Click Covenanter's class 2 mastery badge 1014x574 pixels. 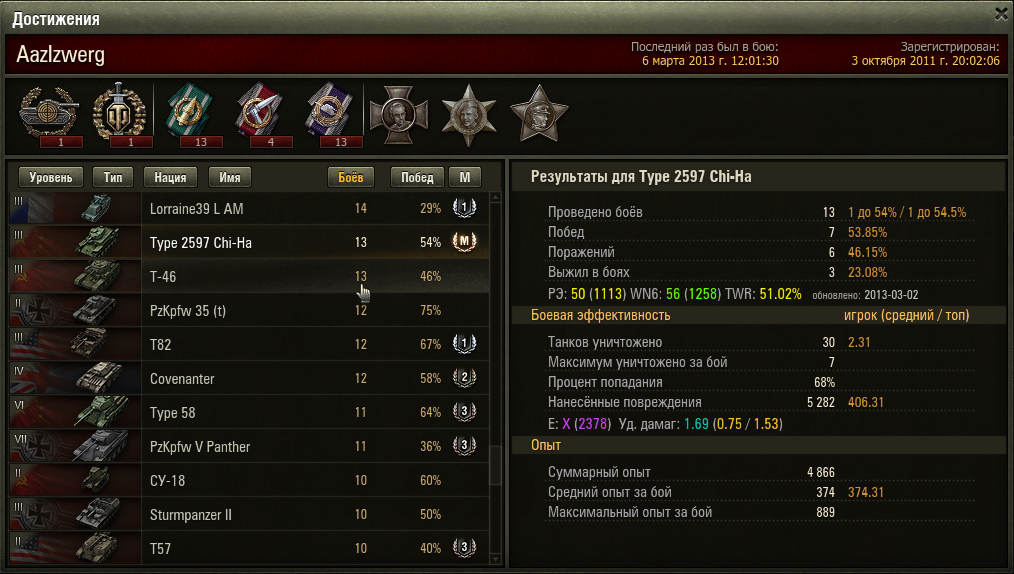[x=464, y=378]
